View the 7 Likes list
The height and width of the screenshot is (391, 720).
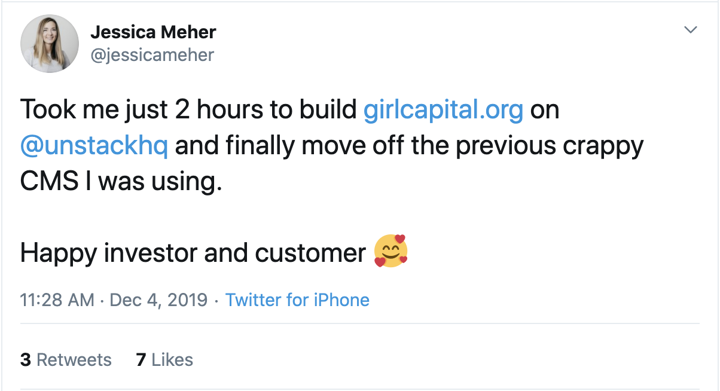(x=164, y=360)
